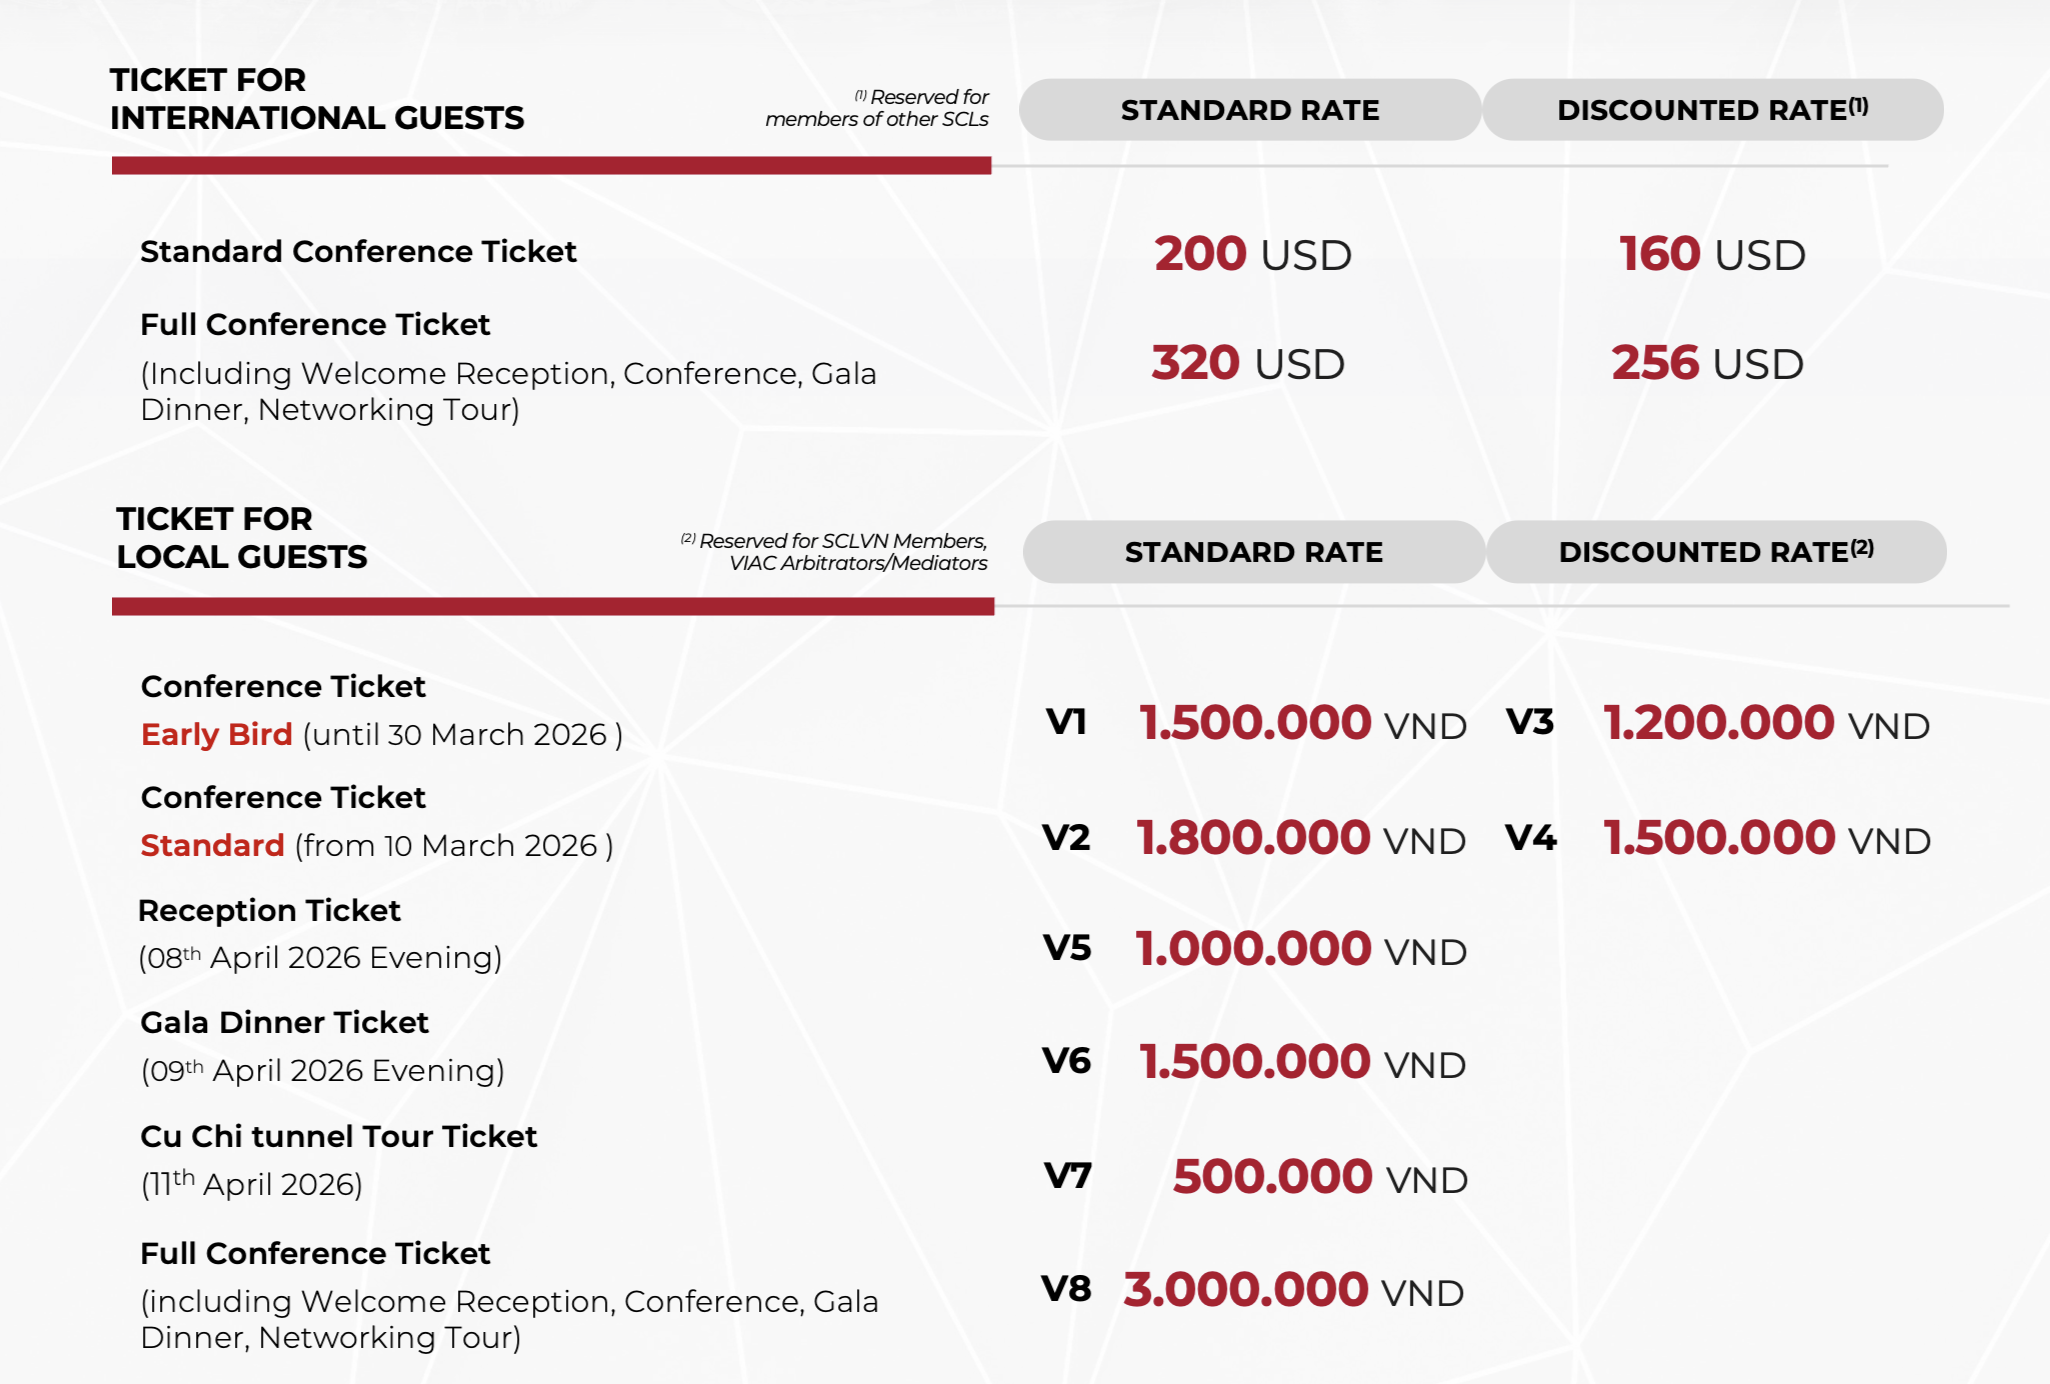The width and height of the screenshot is (2050, 1384).
Task: Click the 1.200.000 VND early bird discount
Action: pos(1766,723)
